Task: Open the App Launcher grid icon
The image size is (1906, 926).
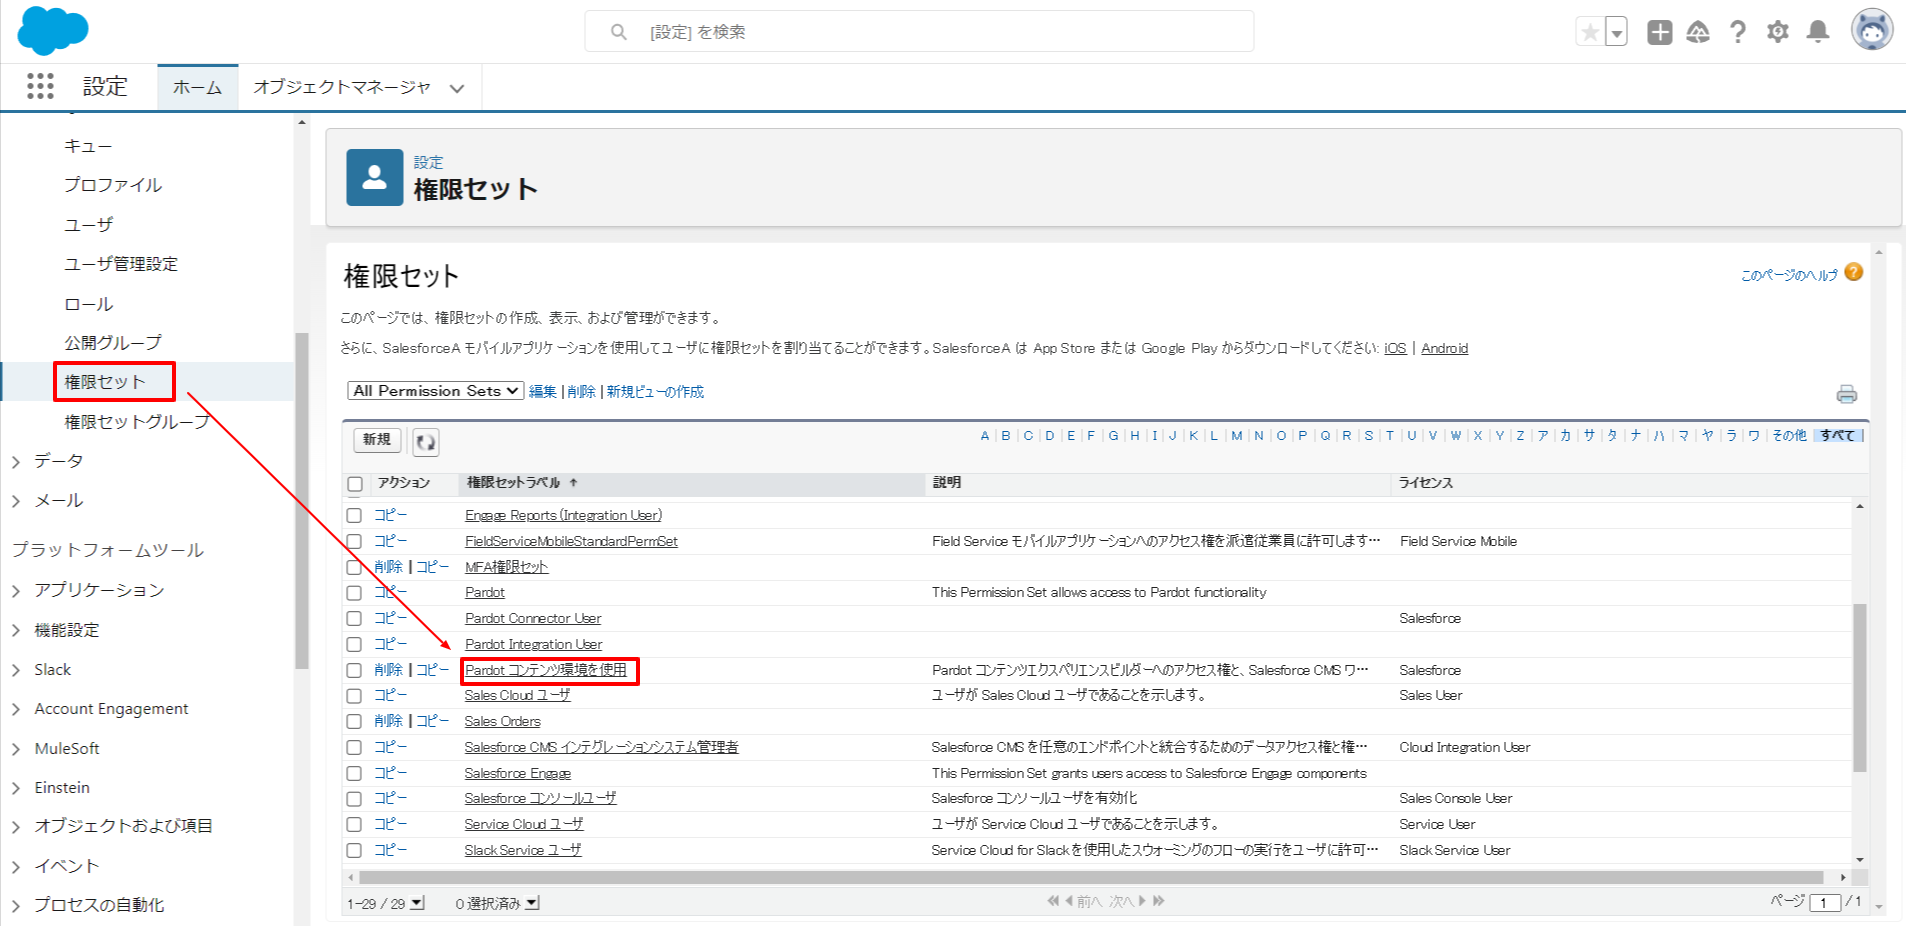Action: [x=40, y=86]
